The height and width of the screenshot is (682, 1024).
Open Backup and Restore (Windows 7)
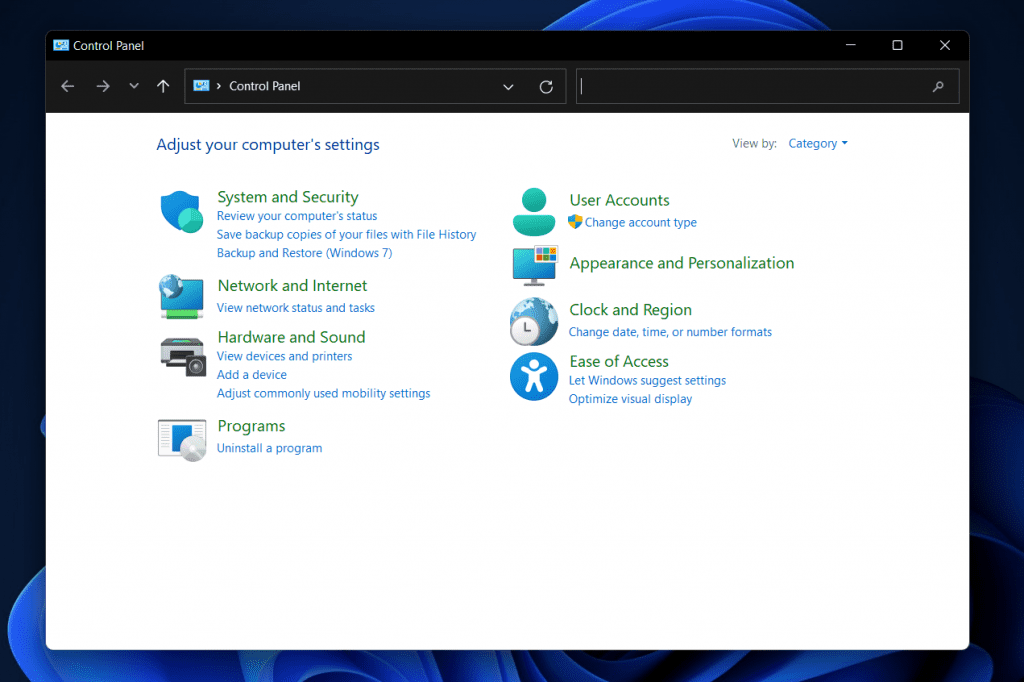click(304, 253)
